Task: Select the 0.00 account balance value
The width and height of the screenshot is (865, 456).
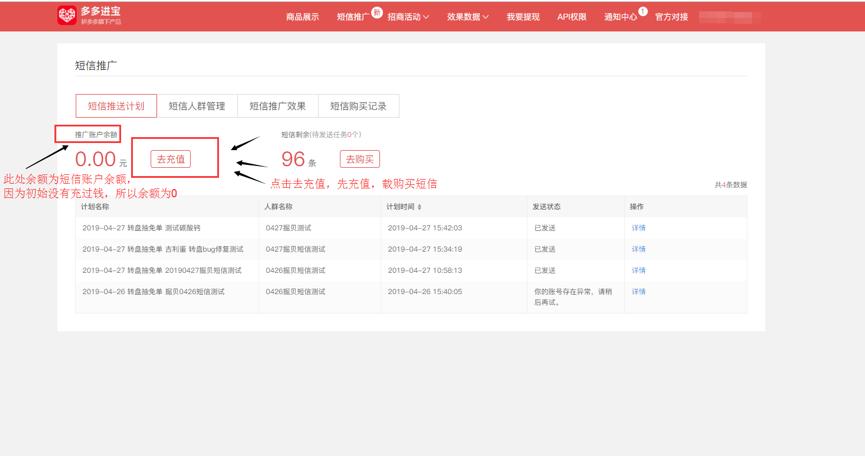Action: 95,159
